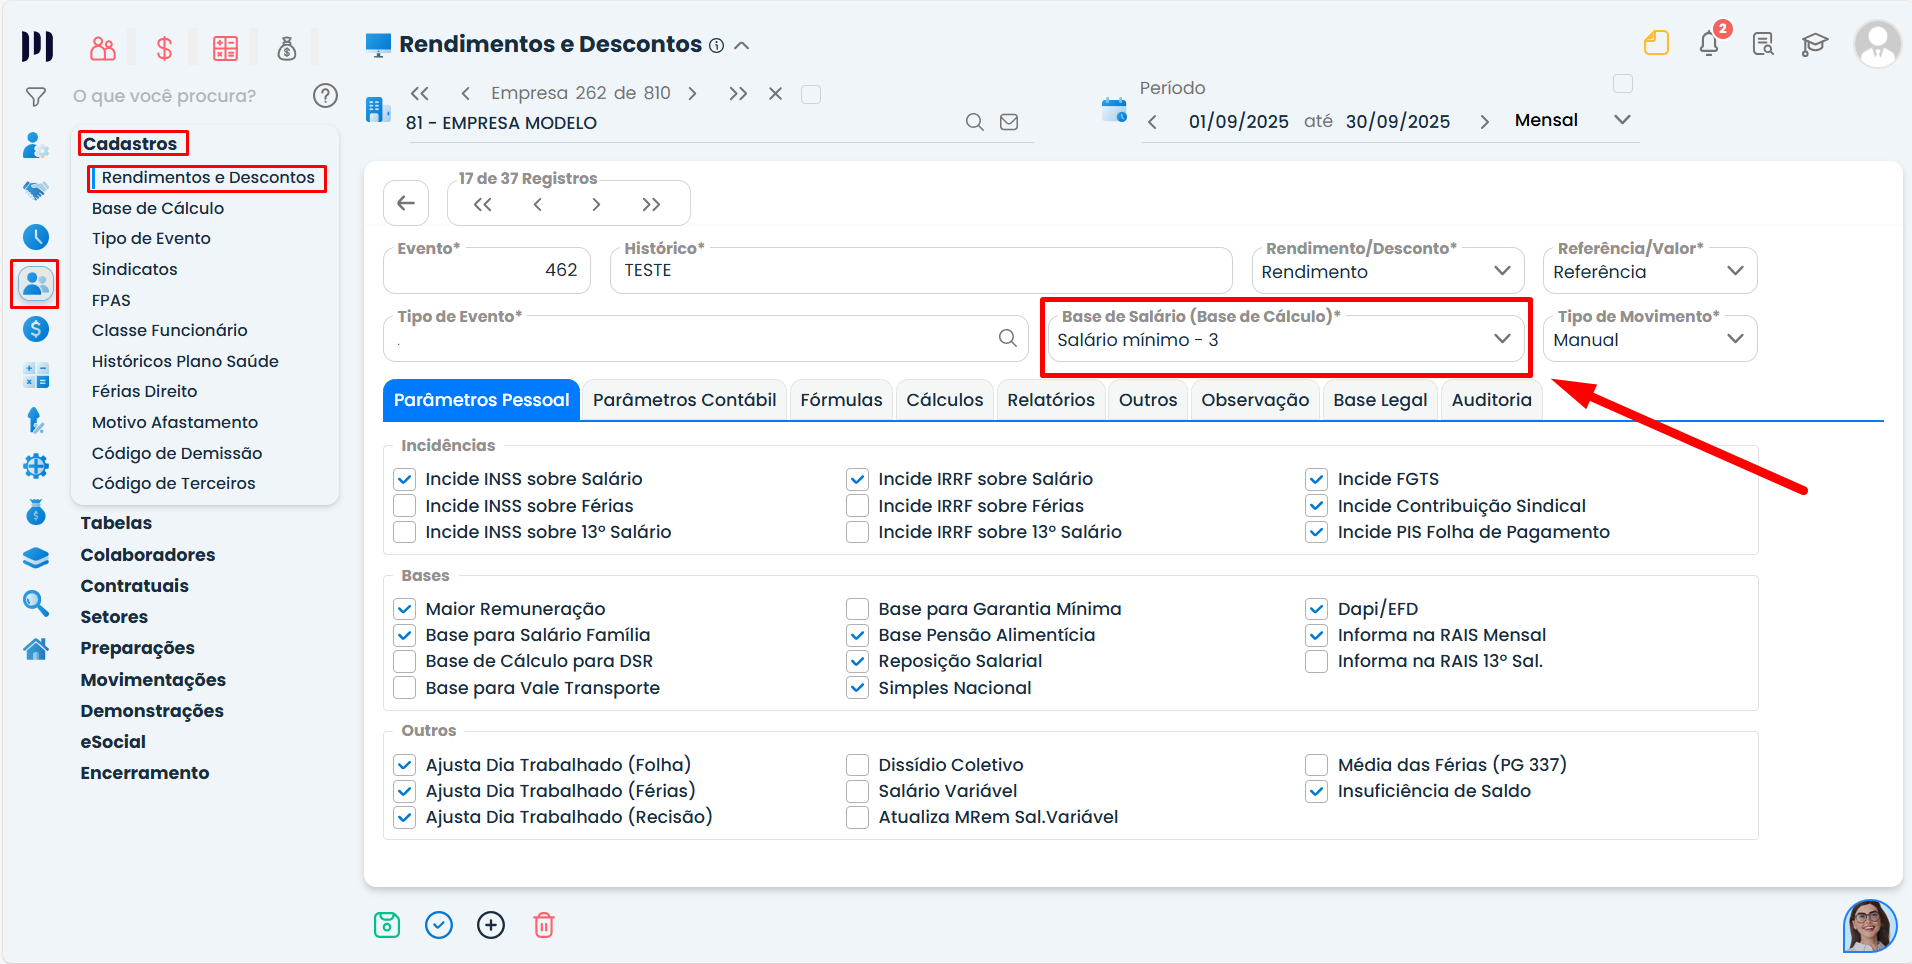Click the clock icon in left sidebar
The image size is (1912, 964).
coord(36,237)
